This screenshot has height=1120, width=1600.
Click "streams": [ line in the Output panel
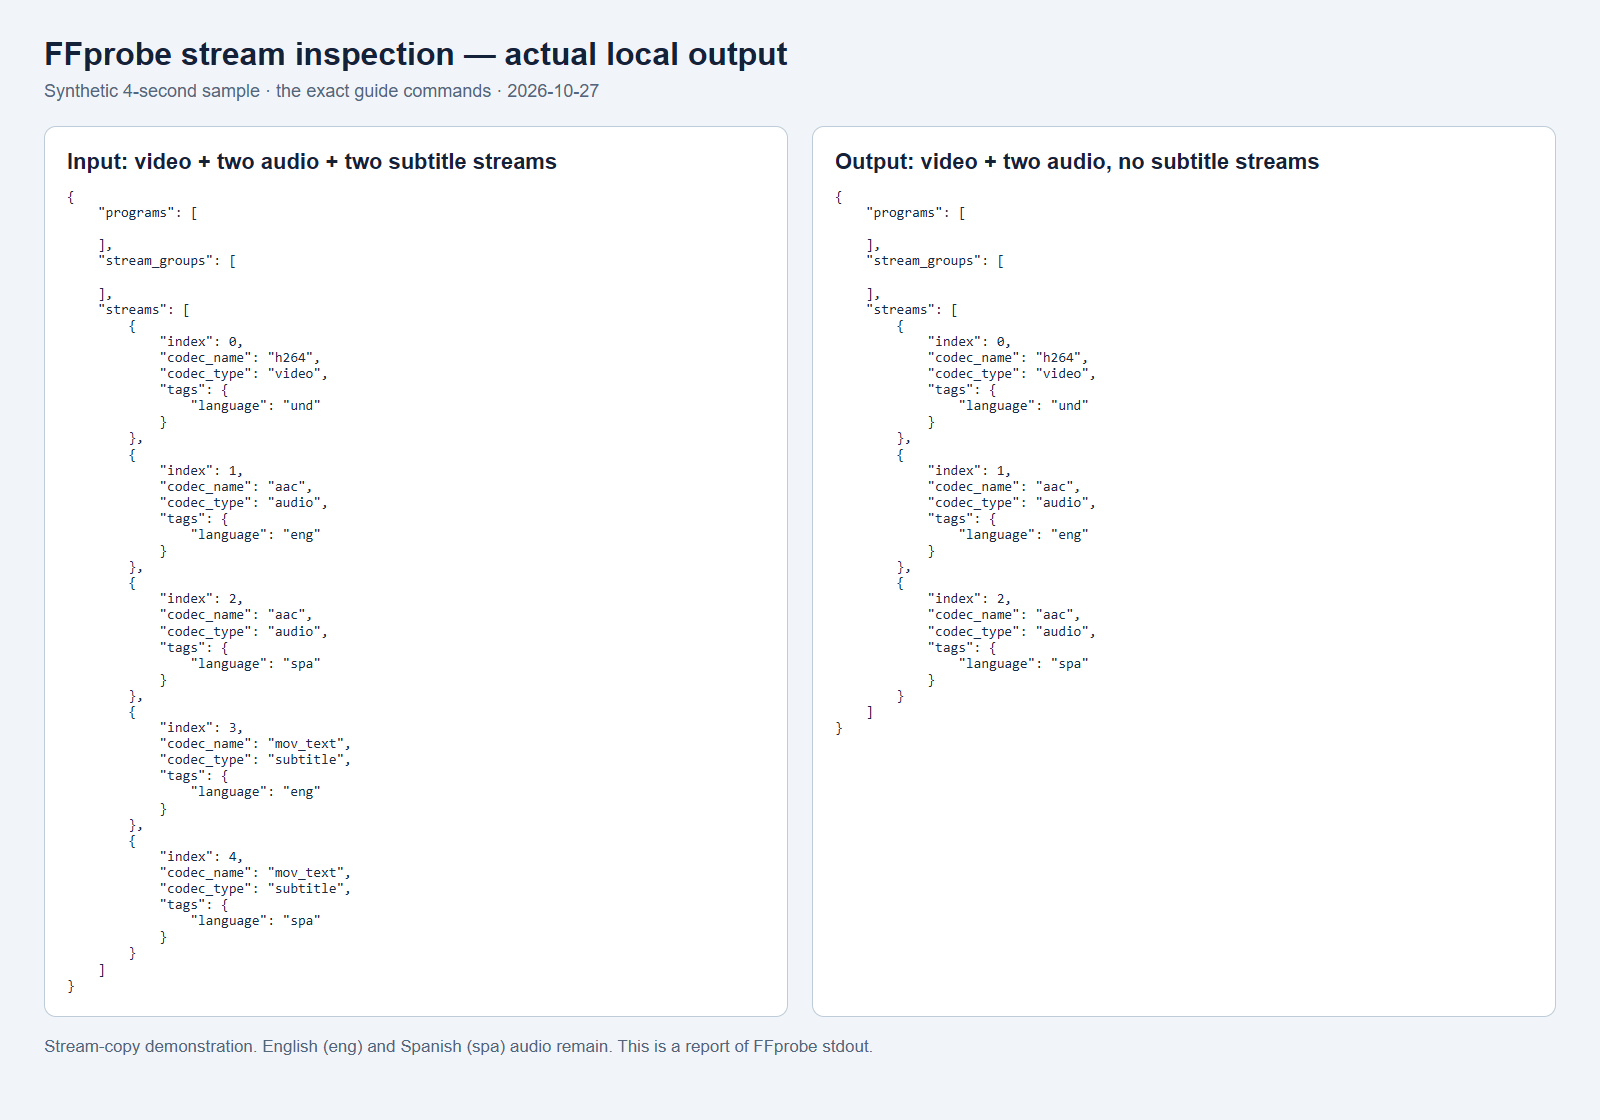[x=912, y=310]
